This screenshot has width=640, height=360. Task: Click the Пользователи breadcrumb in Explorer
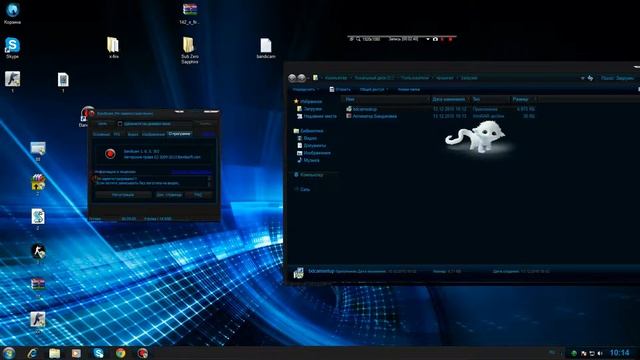[x=415, y=78]
